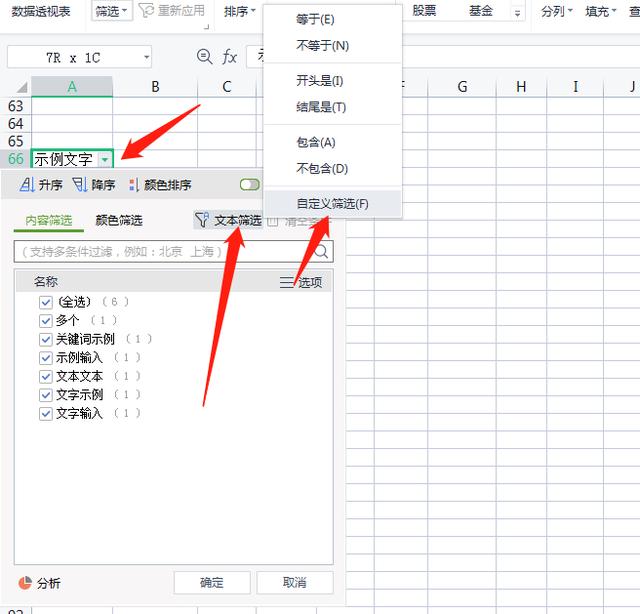640x614 pixels.
Task: Click the ascending sort icon (升序)
Action: 27,185
